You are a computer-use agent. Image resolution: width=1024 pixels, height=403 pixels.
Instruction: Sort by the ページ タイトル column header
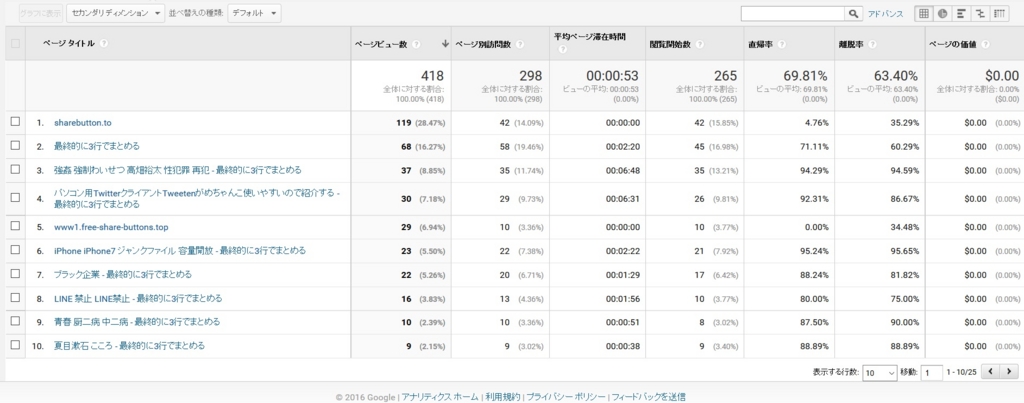point(69,44)
